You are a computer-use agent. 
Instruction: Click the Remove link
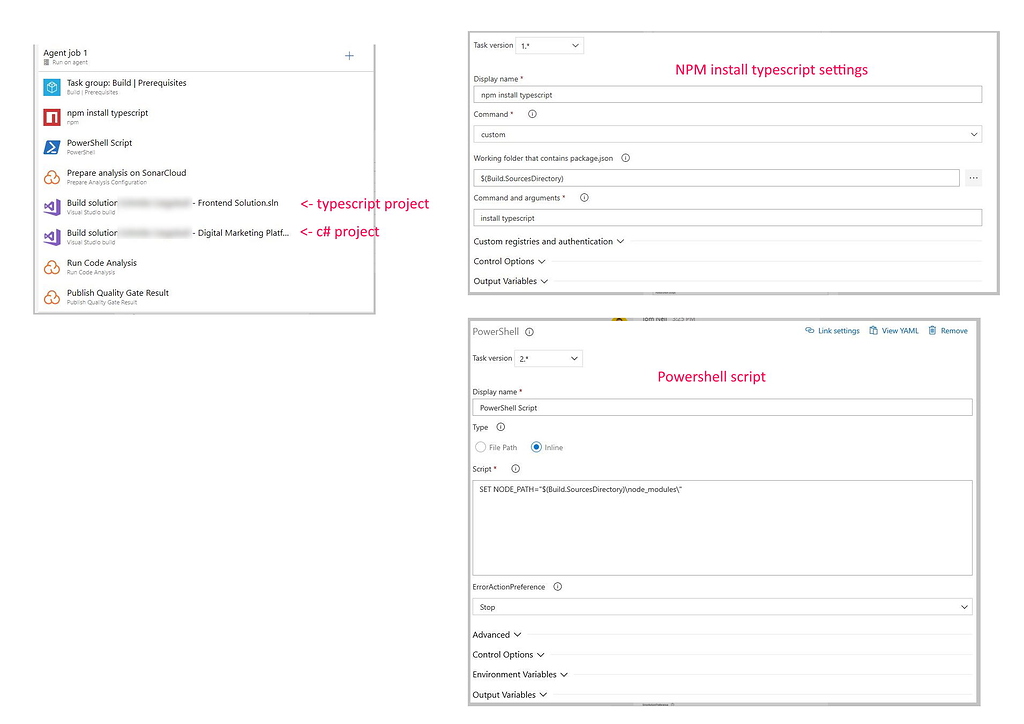948,331
